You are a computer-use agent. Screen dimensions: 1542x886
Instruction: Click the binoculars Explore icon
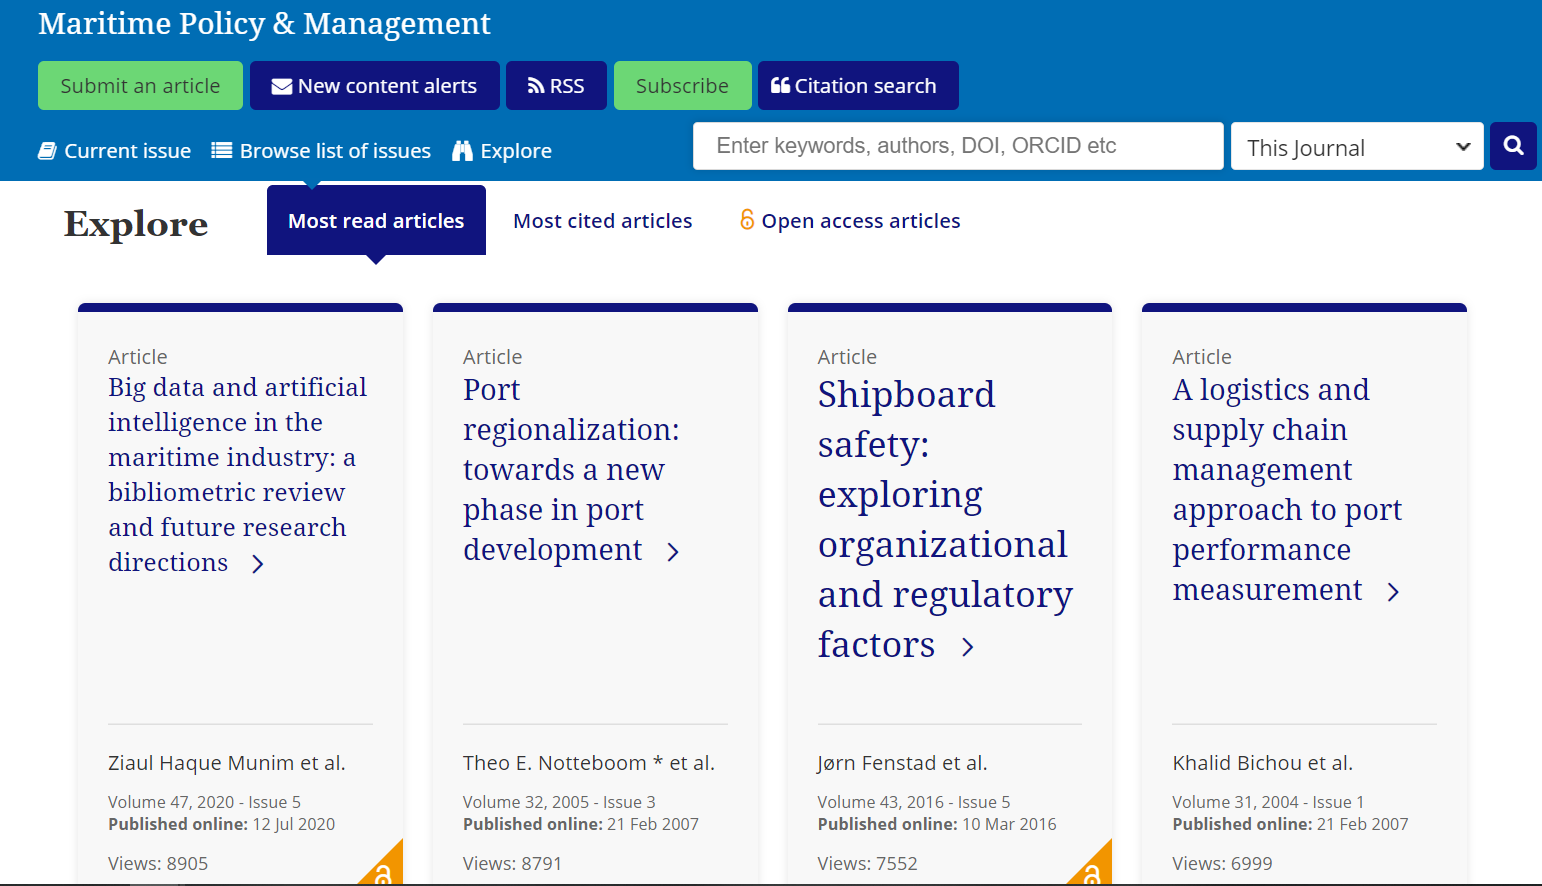click(462, 151)
